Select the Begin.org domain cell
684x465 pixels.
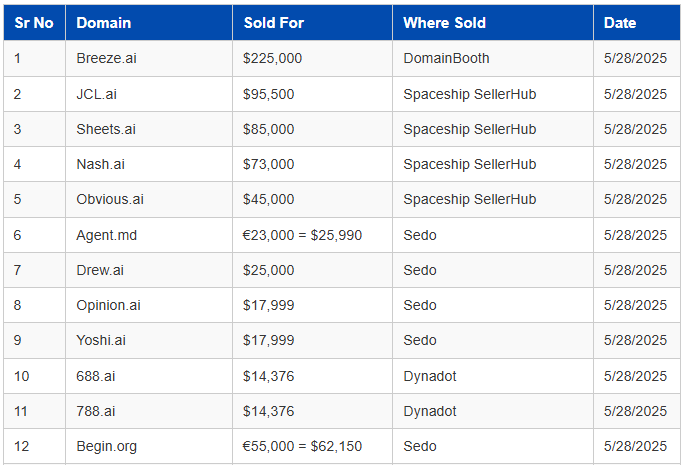pos(106,446)
